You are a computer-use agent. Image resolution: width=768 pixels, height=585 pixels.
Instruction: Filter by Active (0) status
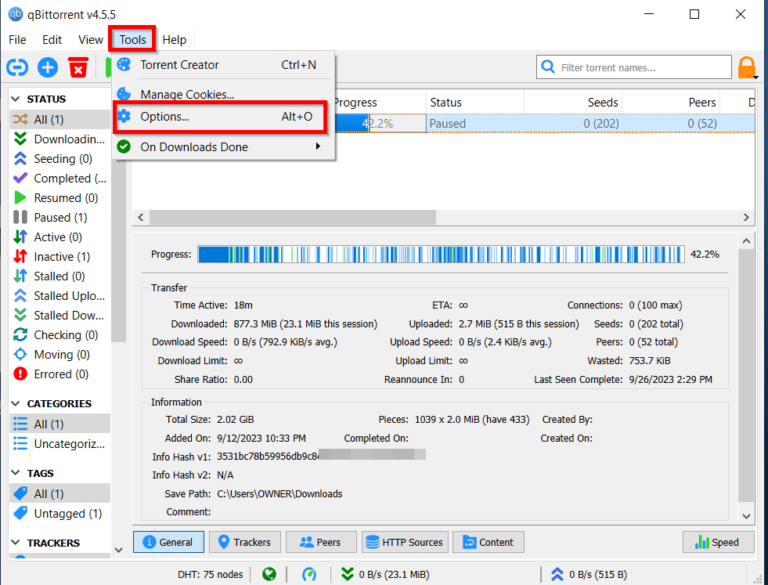pyautogui.click(x=60, y=237)
